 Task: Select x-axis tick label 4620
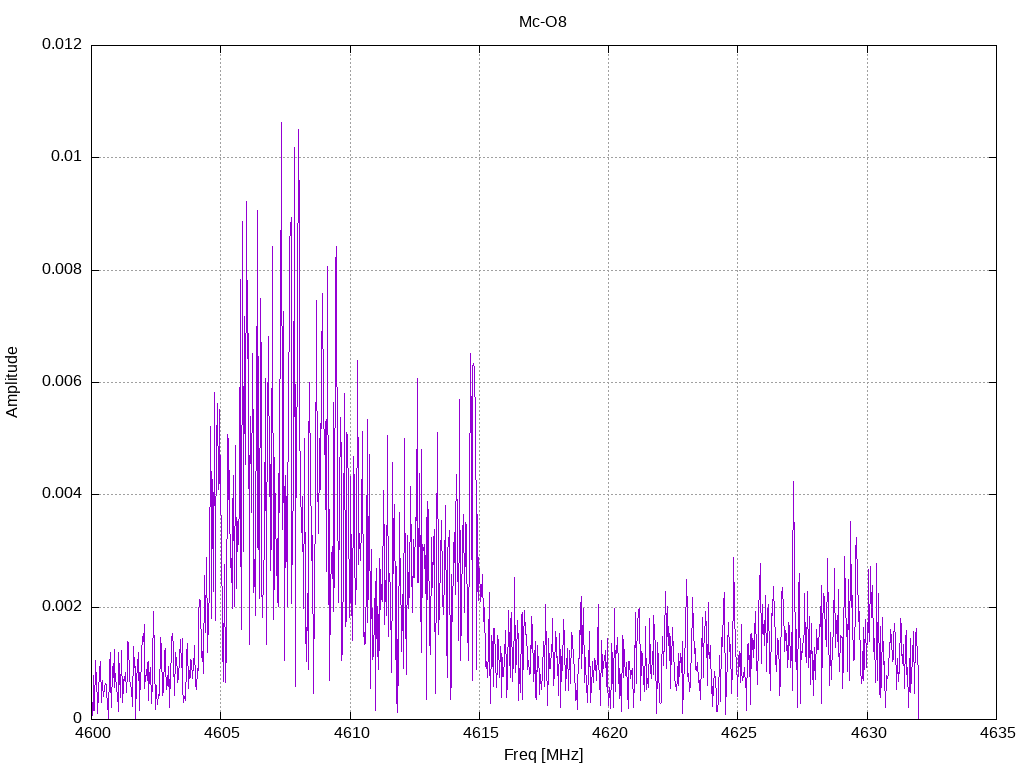pyautogui.click(x=609, y=734)
